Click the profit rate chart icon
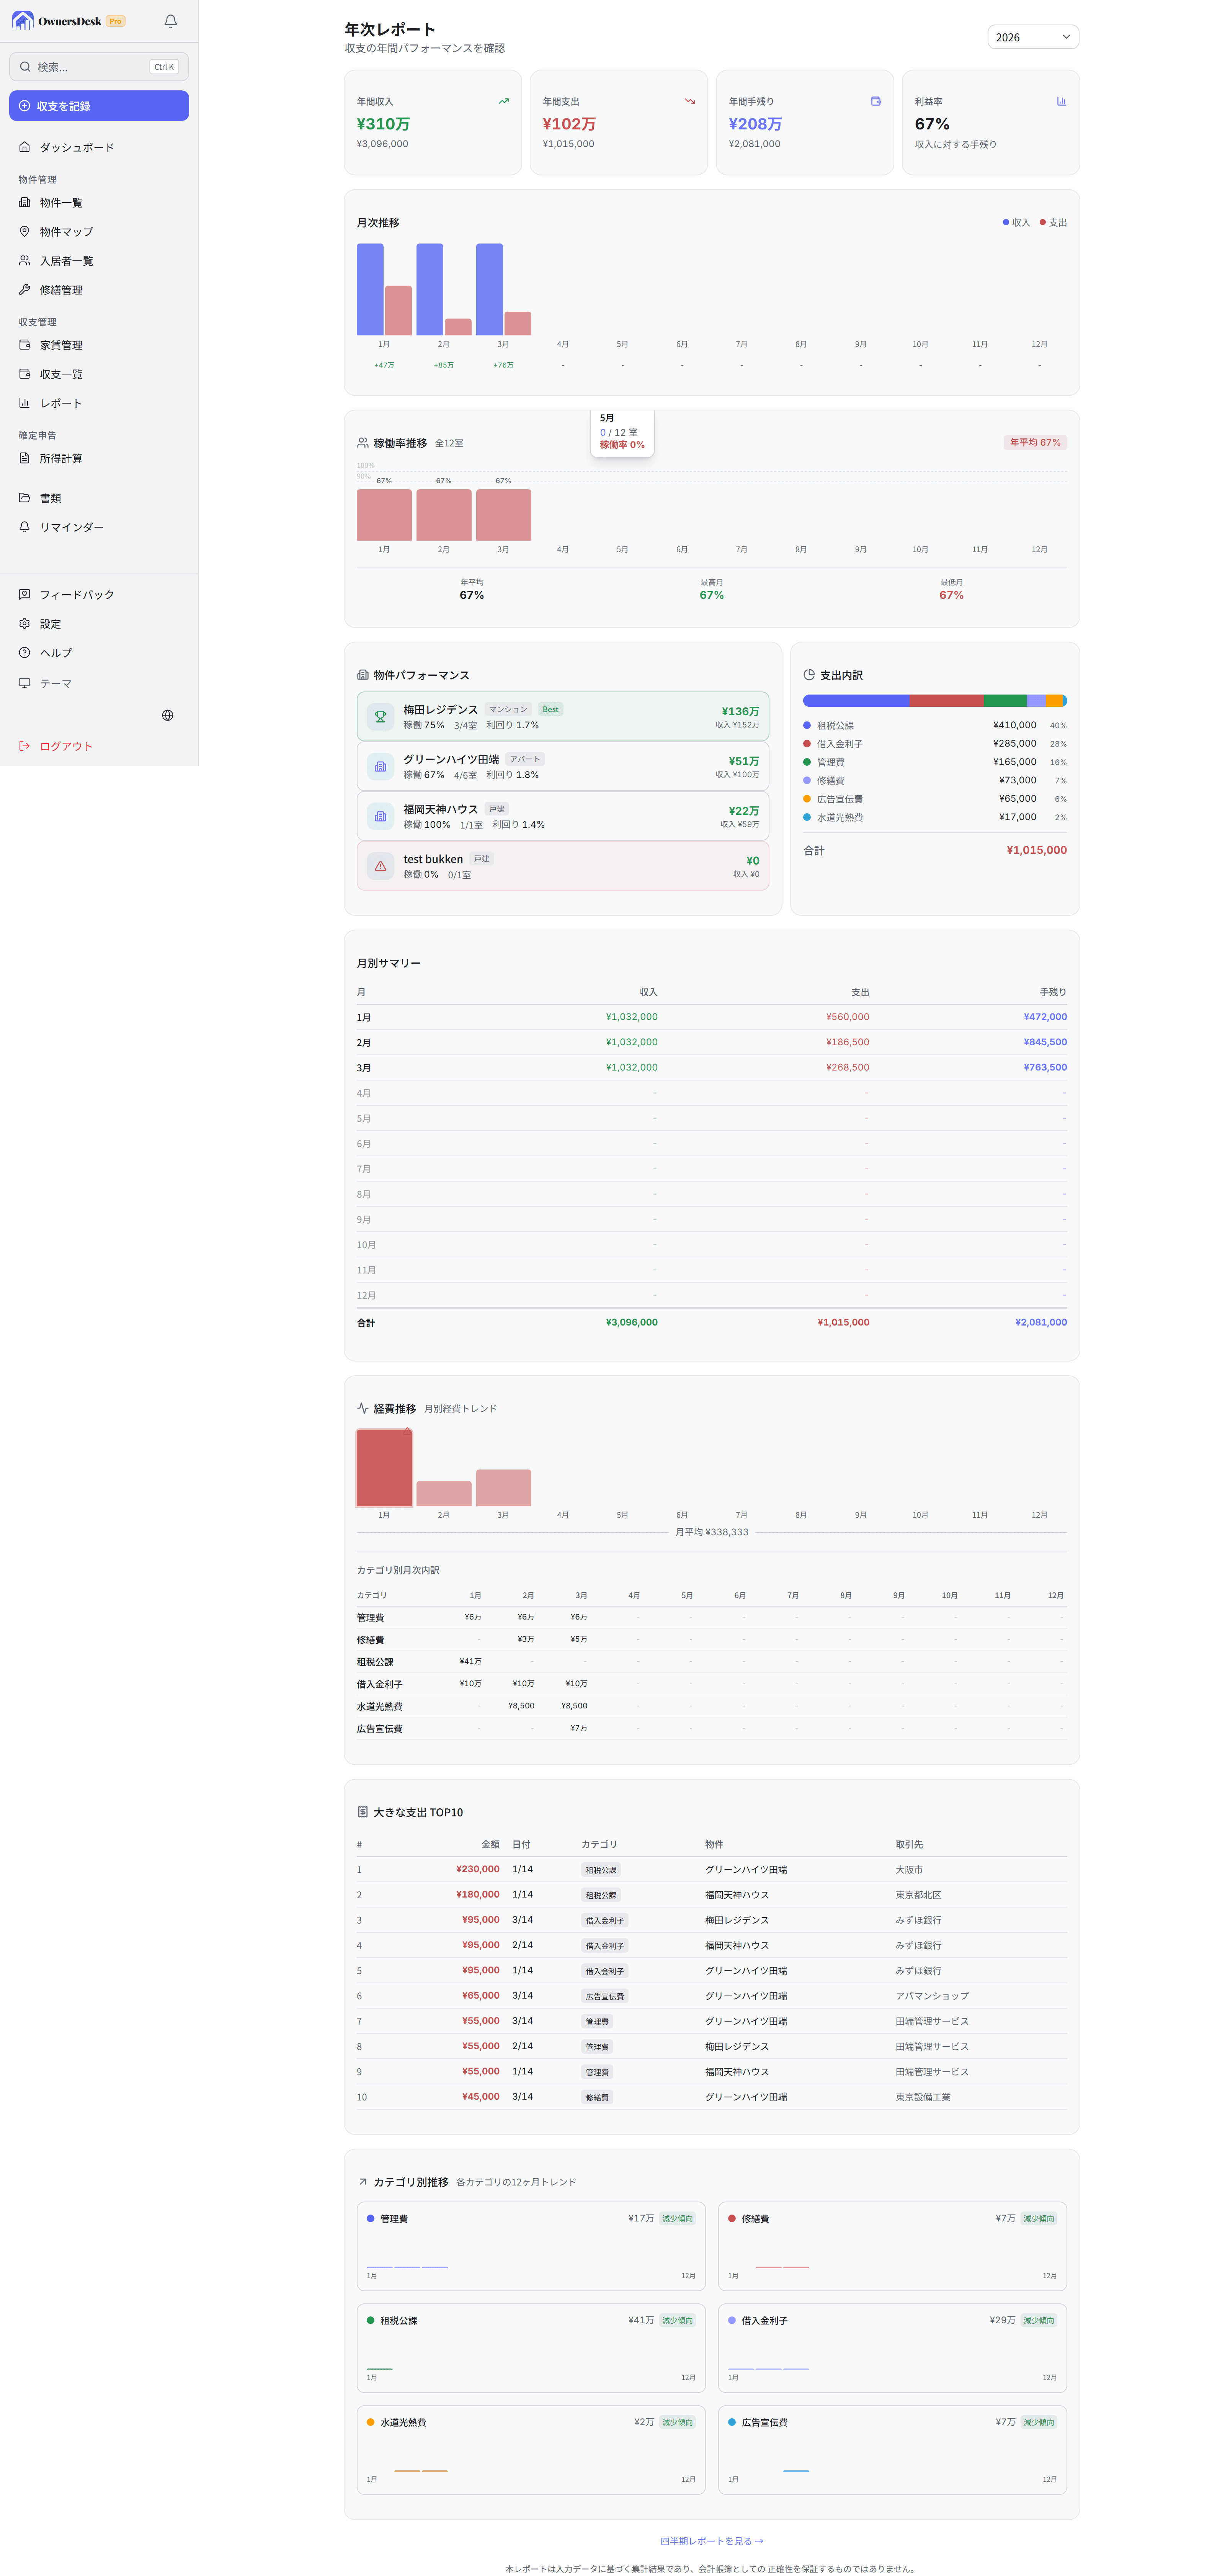 pyautogui.click(x=1061, y=101)
